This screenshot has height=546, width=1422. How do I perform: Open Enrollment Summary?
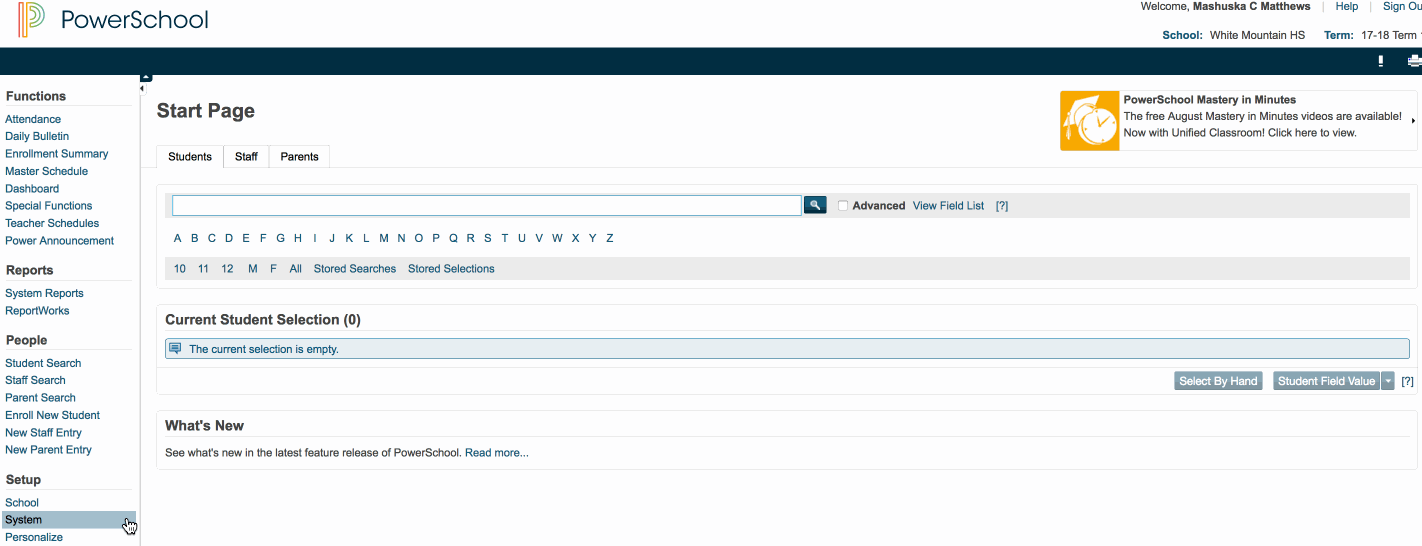[x=57, y=154]
